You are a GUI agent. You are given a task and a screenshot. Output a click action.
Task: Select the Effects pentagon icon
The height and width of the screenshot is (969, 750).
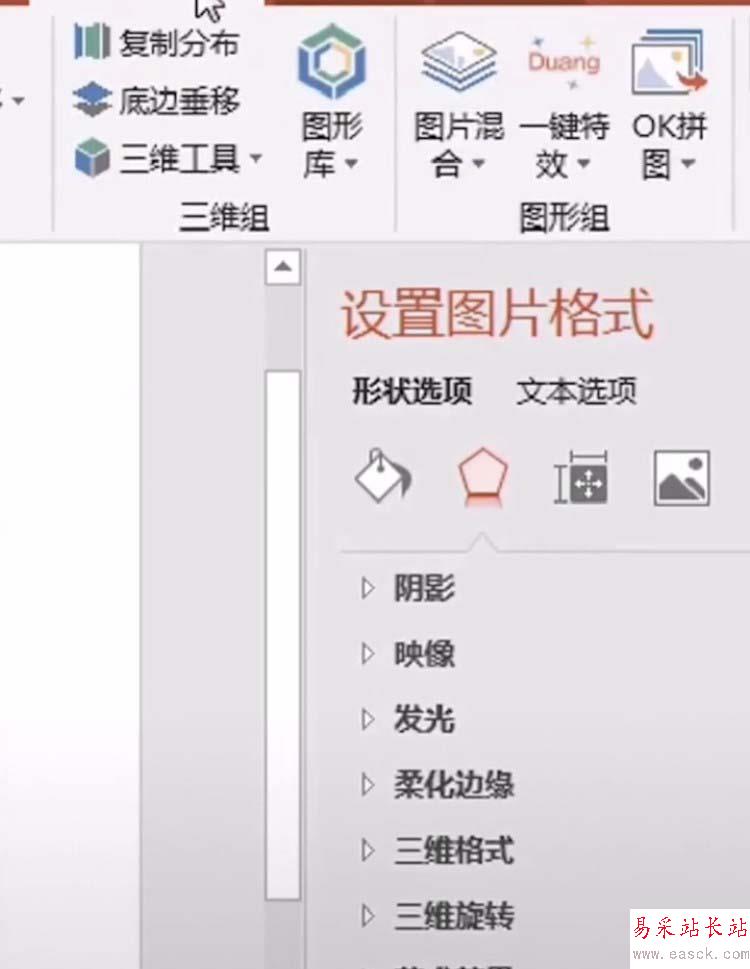point(483,476)
